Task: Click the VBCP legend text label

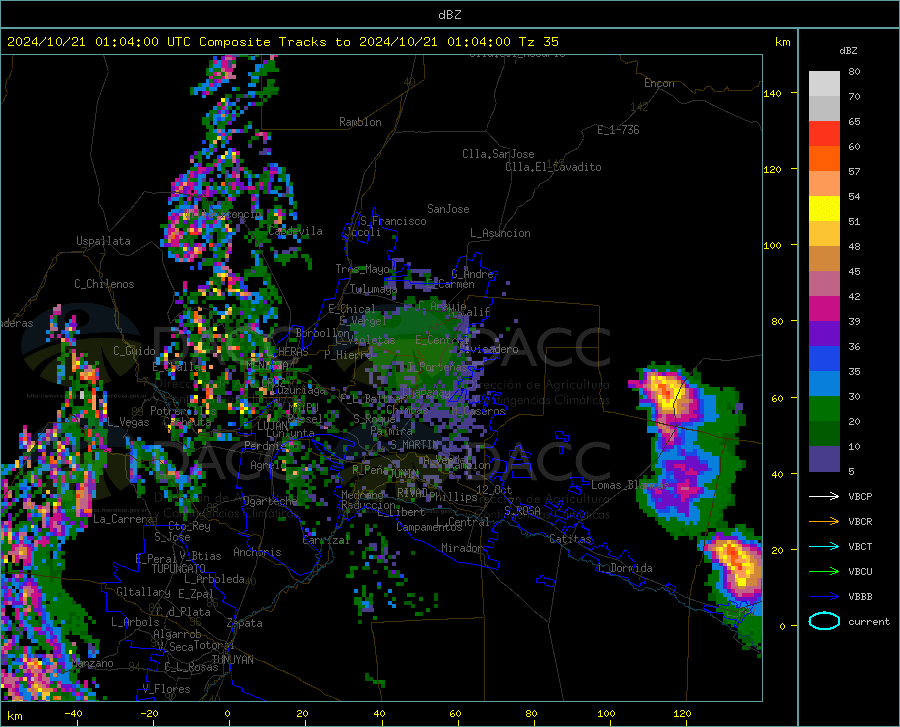Action: tap(860, 496)
